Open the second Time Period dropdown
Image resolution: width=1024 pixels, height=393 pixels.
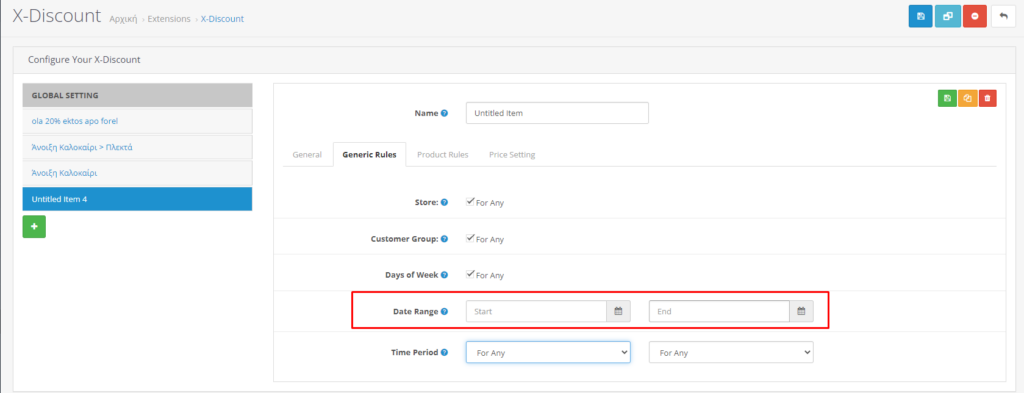[x=731, y=353]
